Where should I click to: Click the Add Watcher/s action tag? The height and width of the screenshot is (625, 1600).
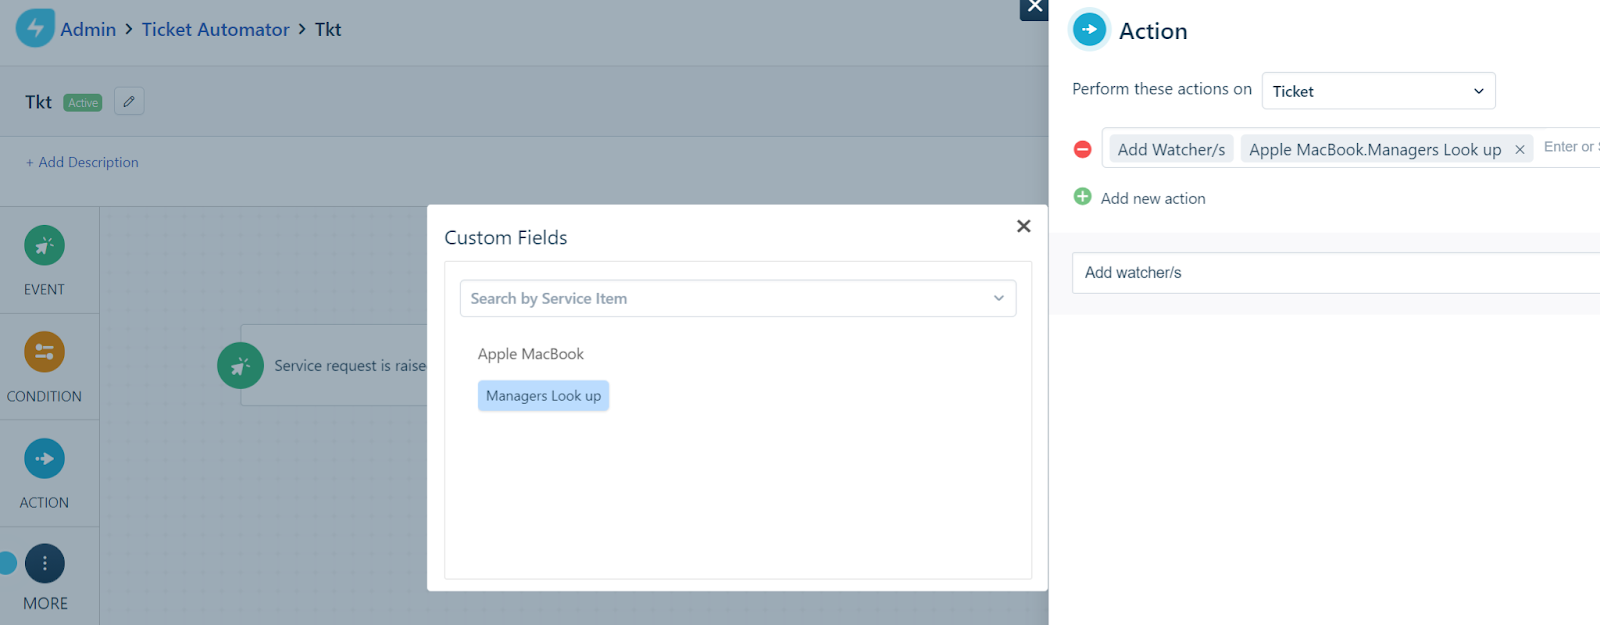pos(1171,149)
